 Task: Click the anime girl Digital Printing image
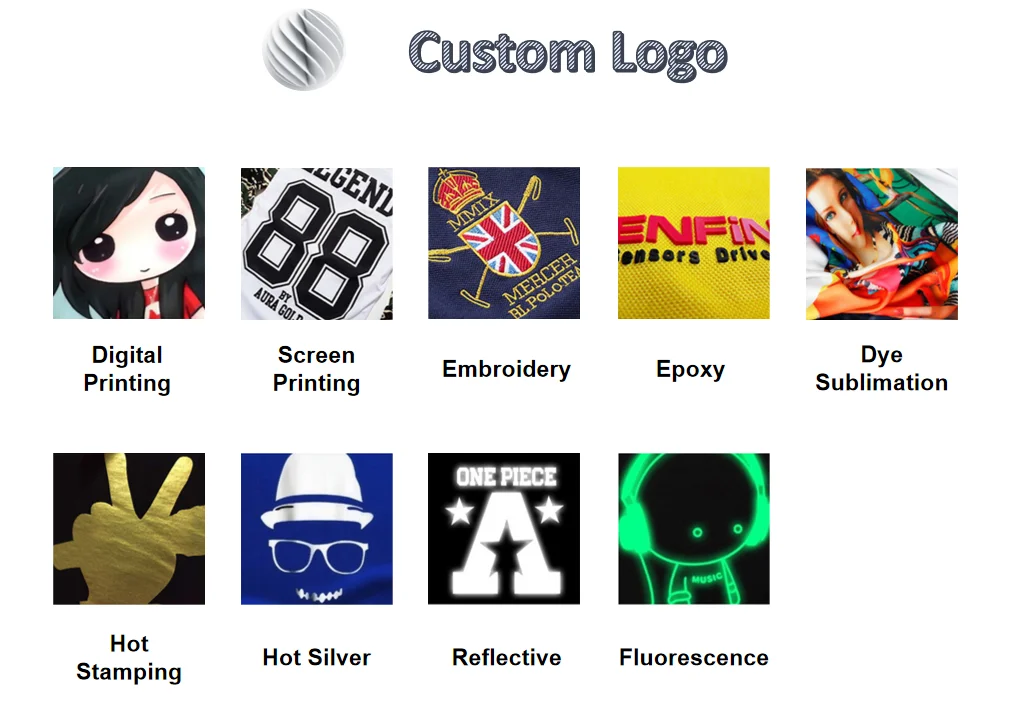click(128, 243)
